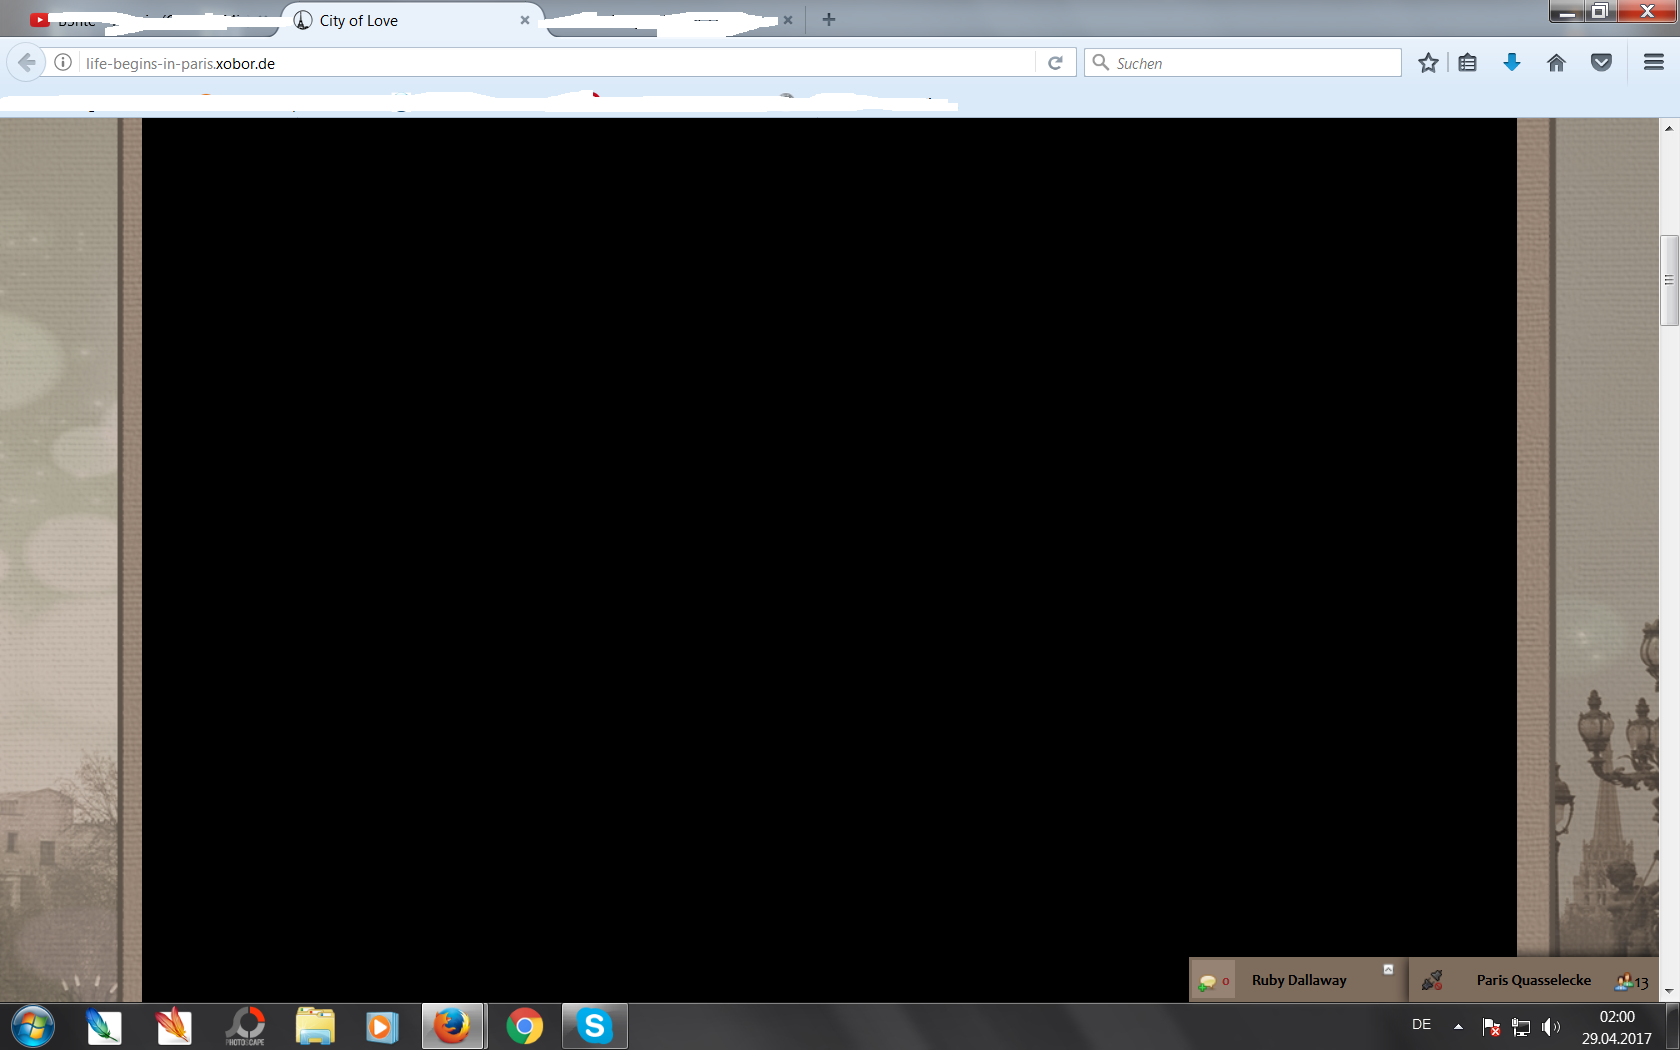Click the chat plug connection icon
Screen dimensions: 1680x1050
click(x=1432, y=980)
